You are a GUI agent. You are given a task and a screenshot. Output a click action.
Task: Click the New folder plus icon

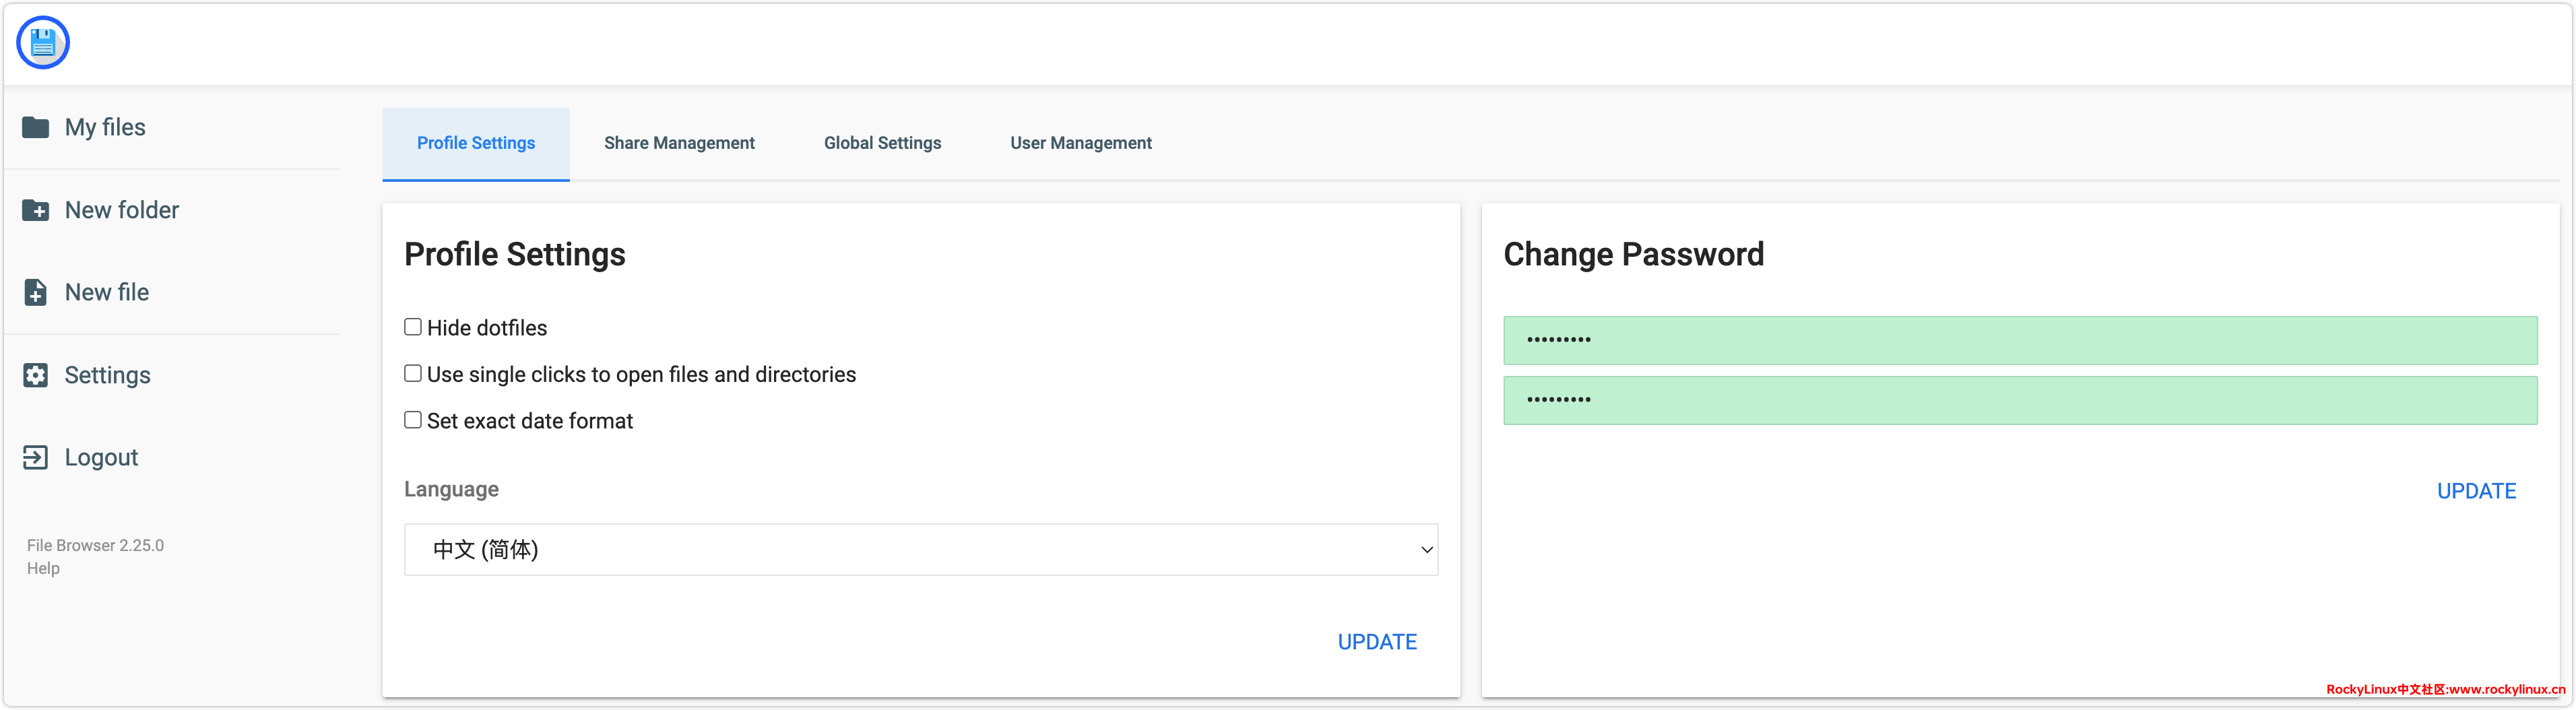pos(36,210)
